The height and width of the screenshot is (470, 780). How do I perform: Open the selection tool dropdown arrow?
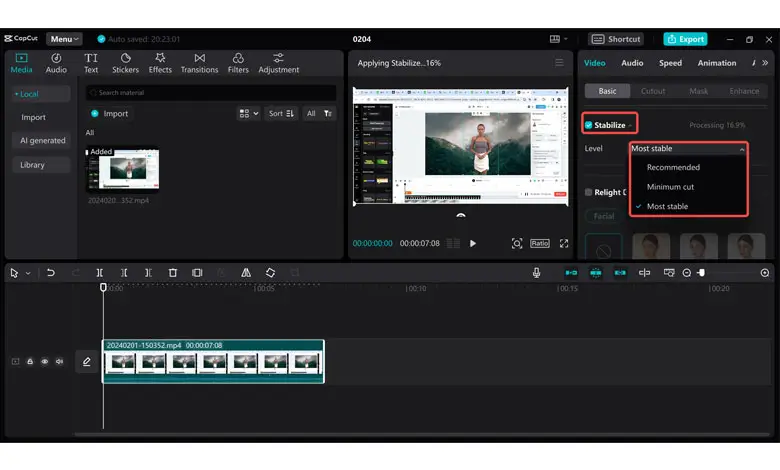coord(28,273)
